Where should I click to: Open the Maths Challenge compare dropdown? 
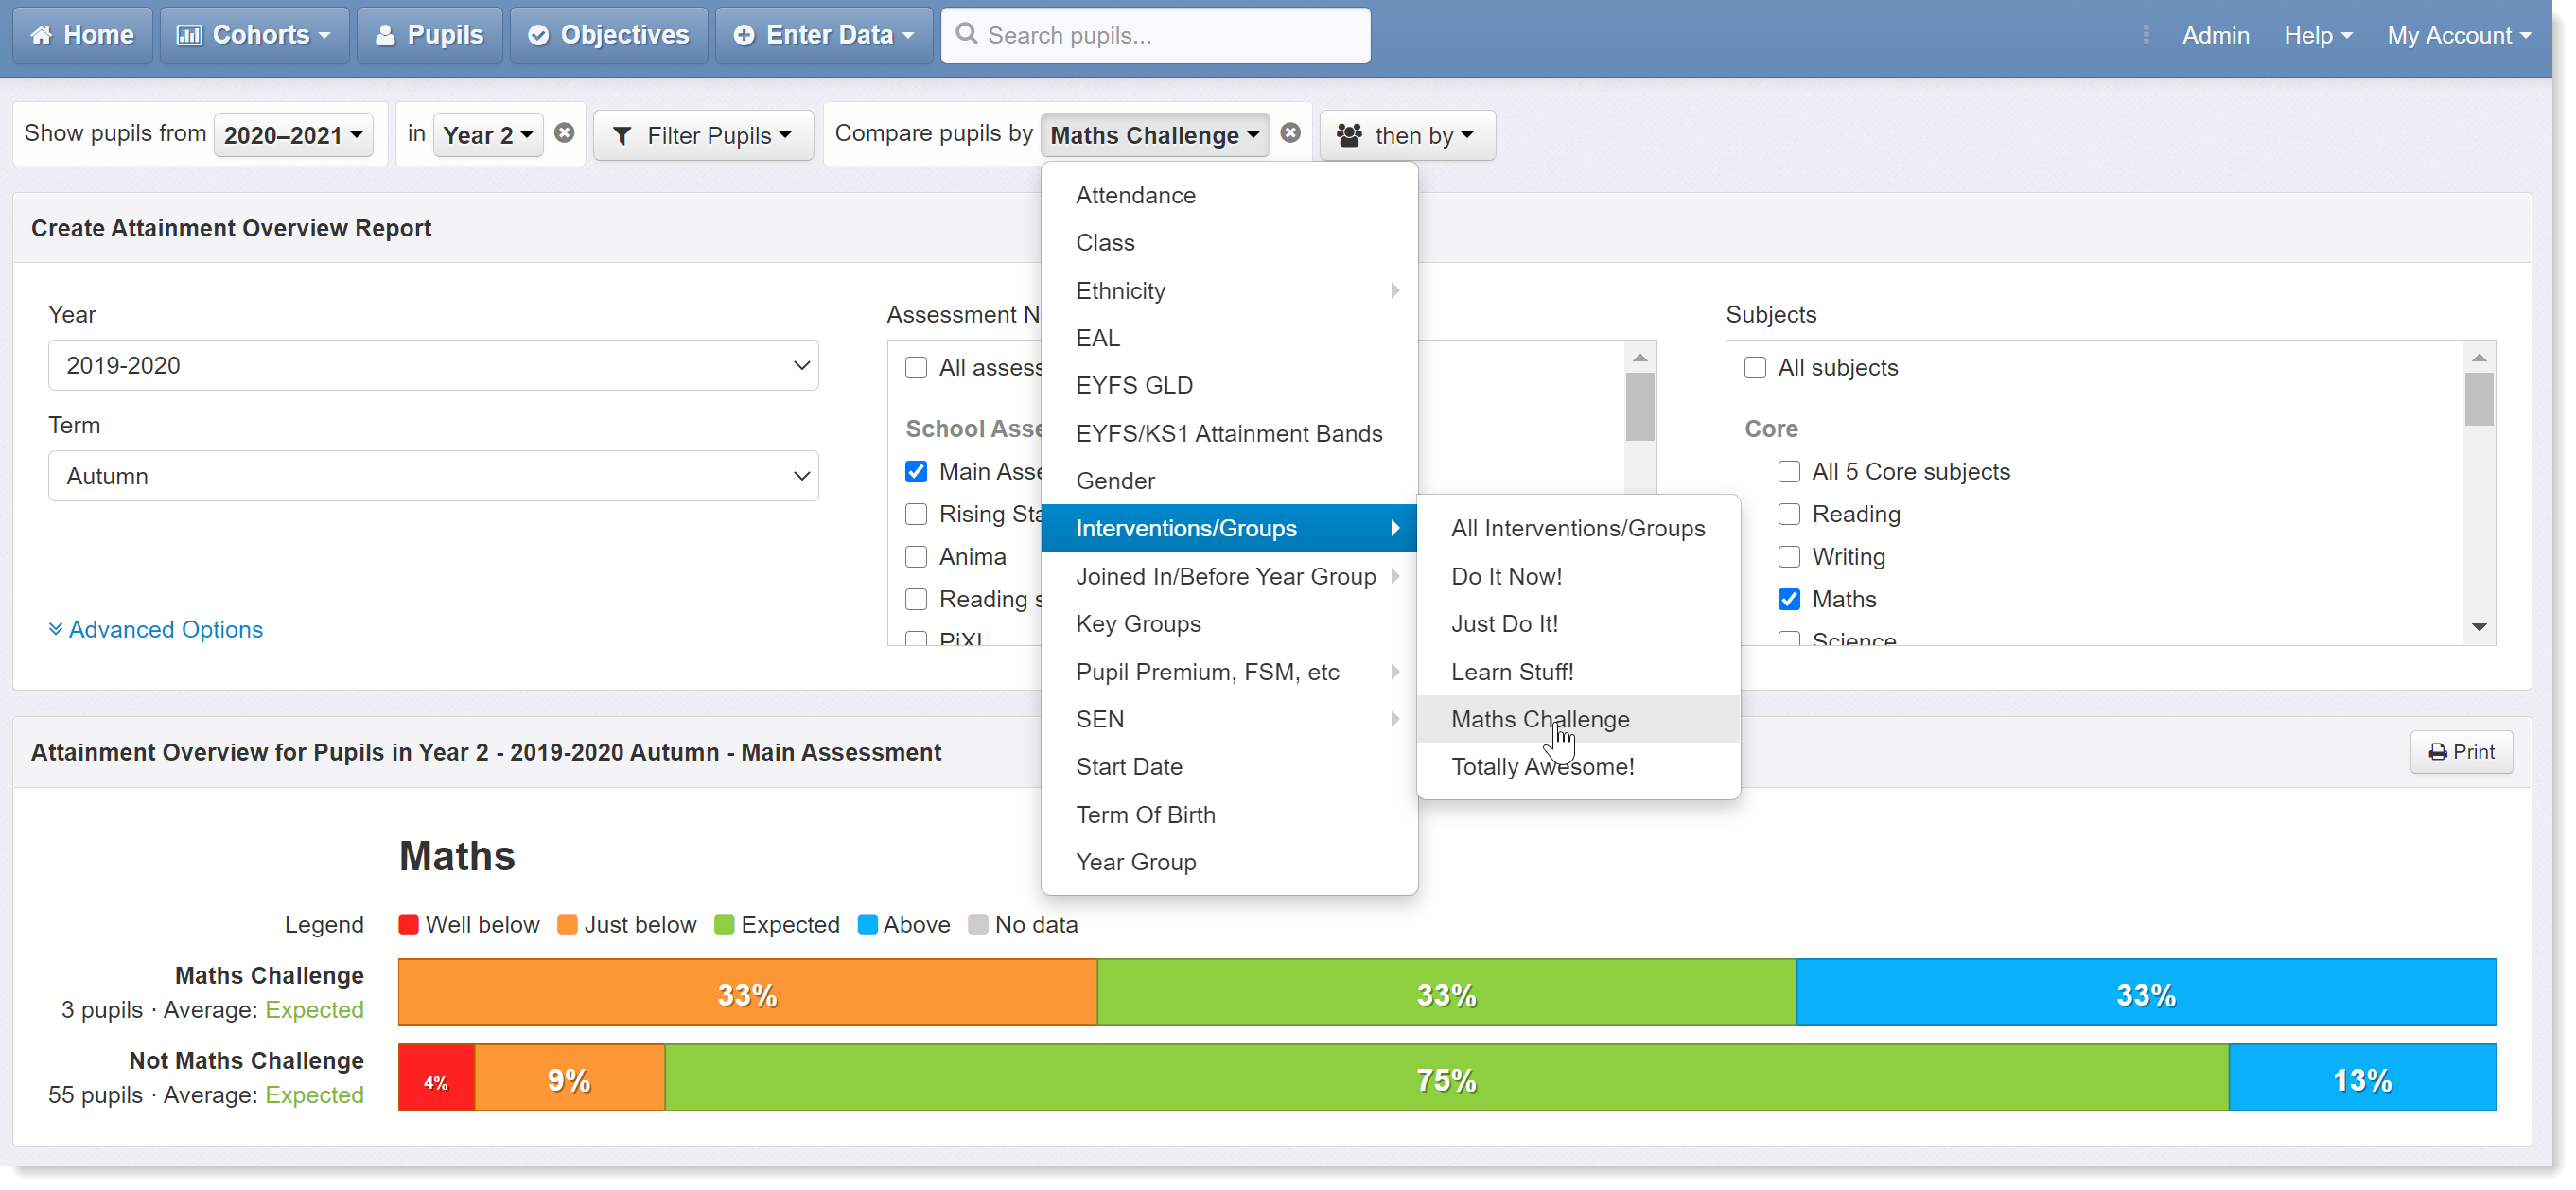click(x=1155, y=135)
